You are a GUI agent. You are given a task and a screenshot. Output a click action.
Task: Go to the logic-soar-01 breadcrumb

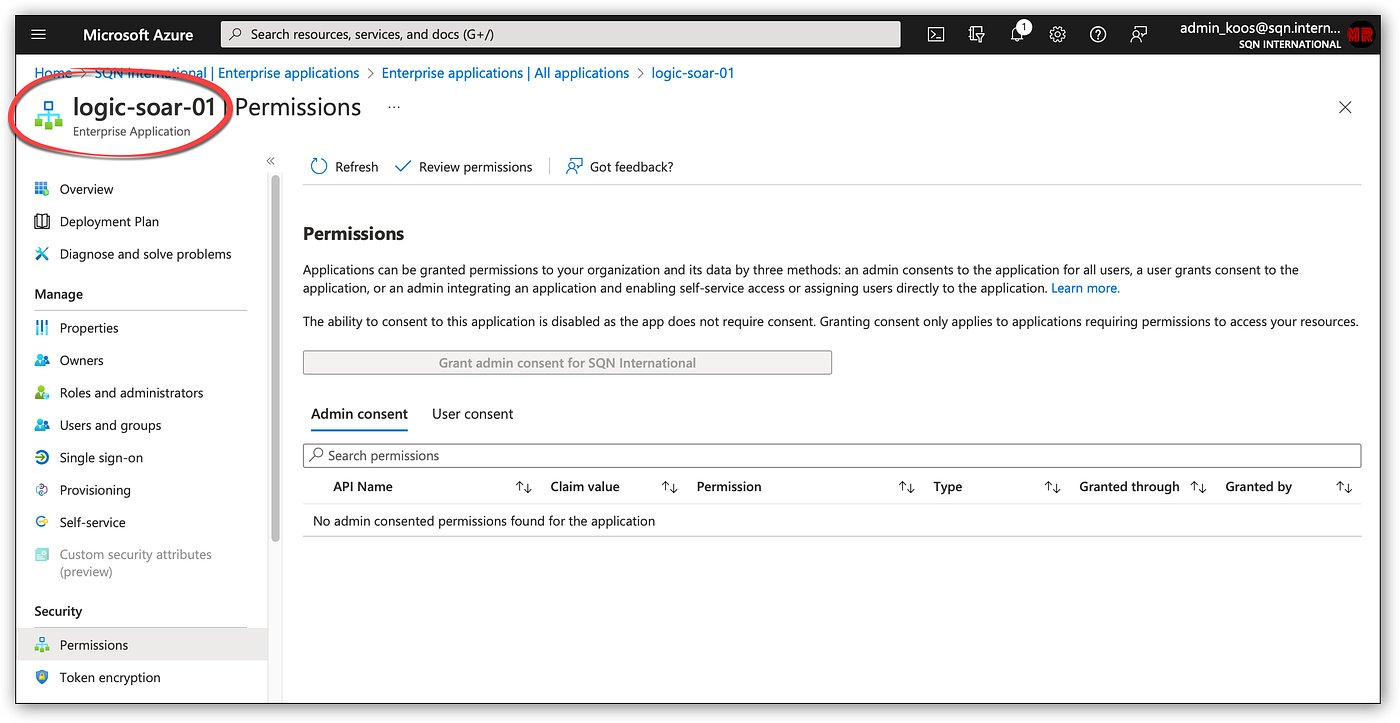click(x=693, y=73)
